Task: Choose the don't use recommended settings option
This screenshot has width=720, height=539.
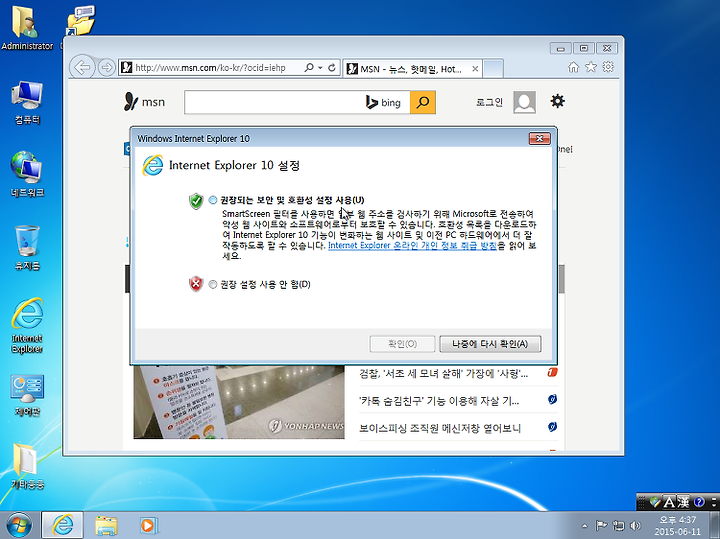Action: pos(213,284)
